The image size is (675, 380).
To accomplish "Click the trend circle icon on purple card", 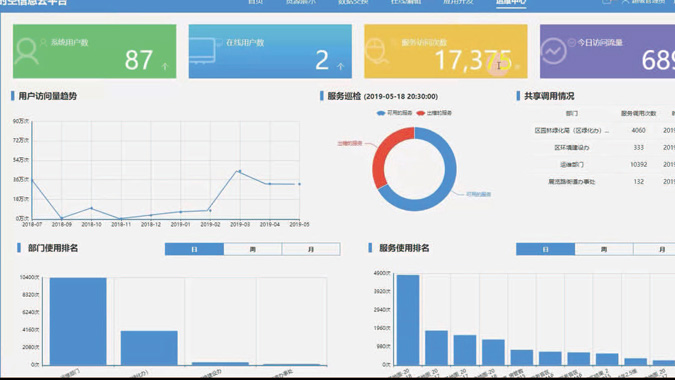I will click(x=553, y=51).
